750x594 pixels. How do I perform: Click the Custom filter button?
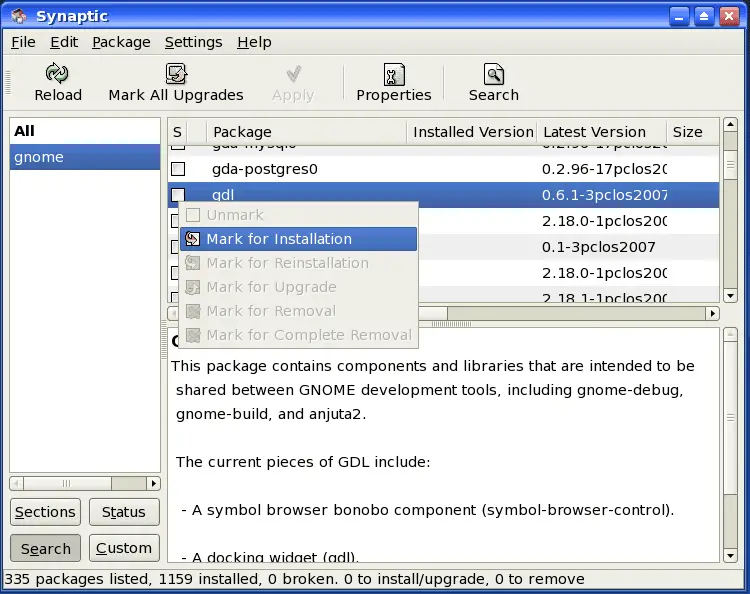point(124,548)
